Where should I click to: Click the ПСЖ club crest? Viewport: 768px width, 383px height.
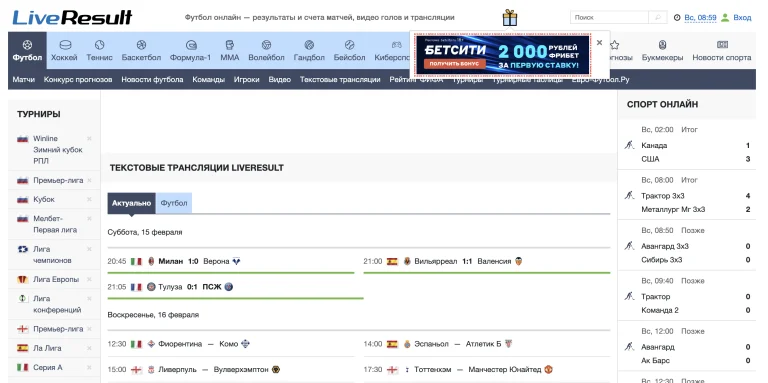pos(229,287)
